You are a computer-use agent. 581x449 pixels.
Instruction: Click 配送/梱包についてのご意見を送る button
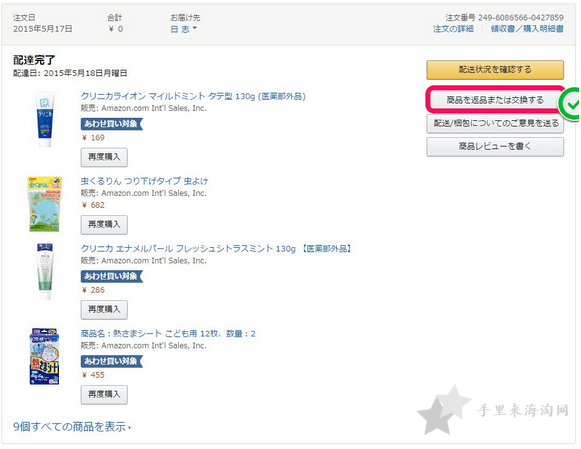coord(495,123)
